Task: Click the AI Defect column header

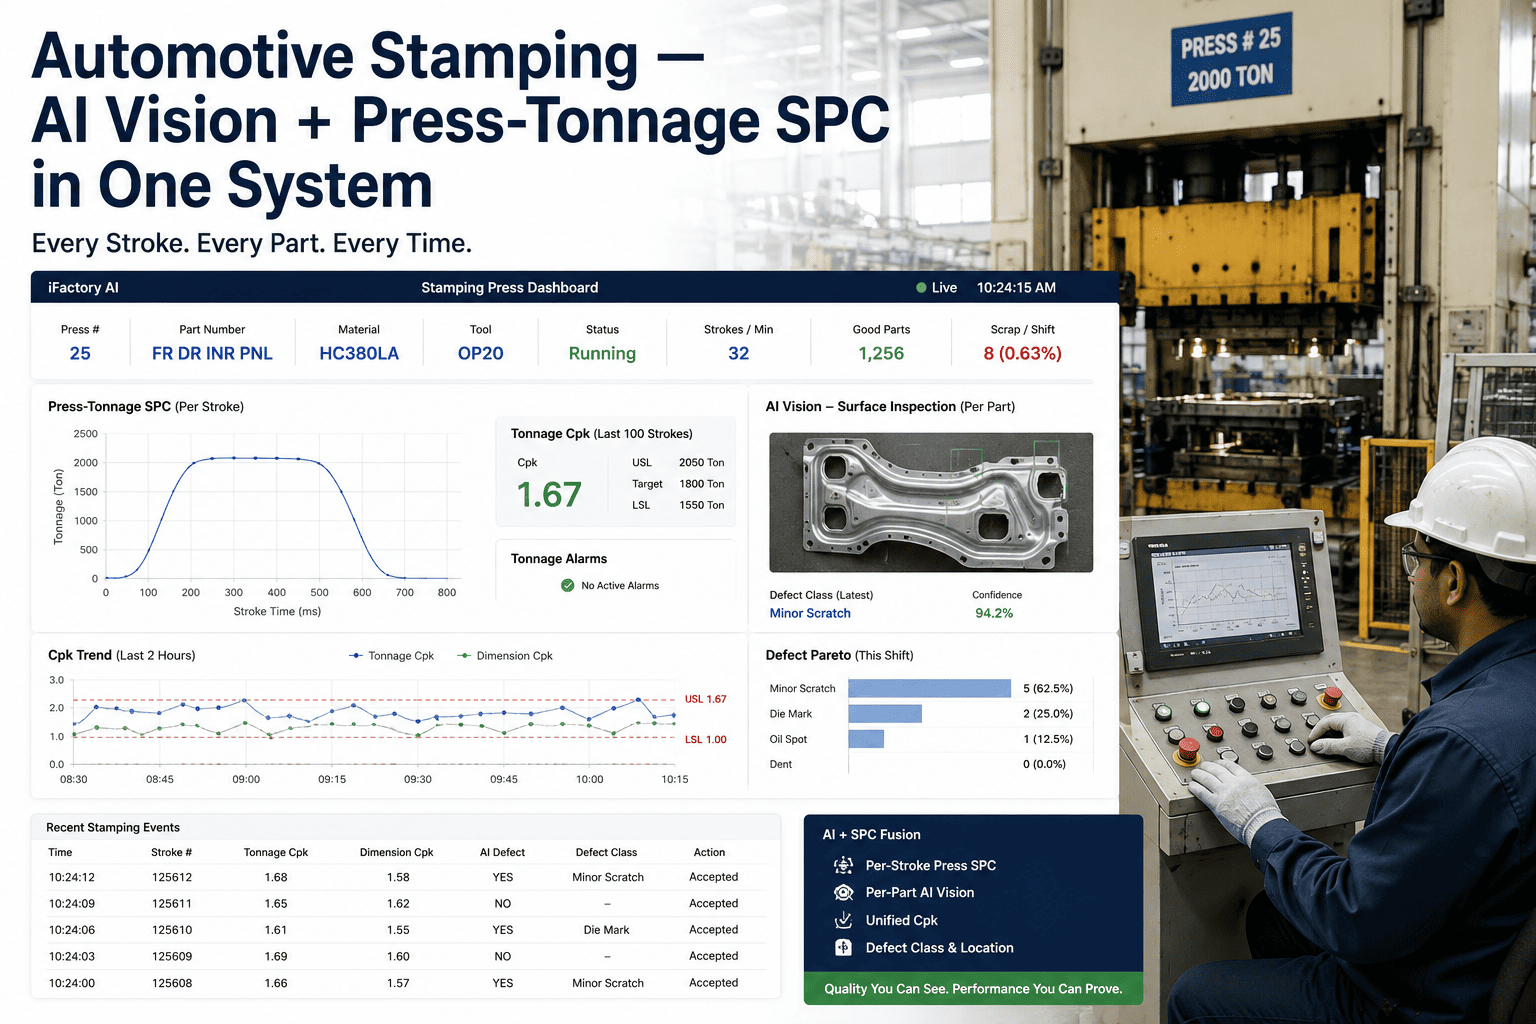Action: (x=502, y=853)
